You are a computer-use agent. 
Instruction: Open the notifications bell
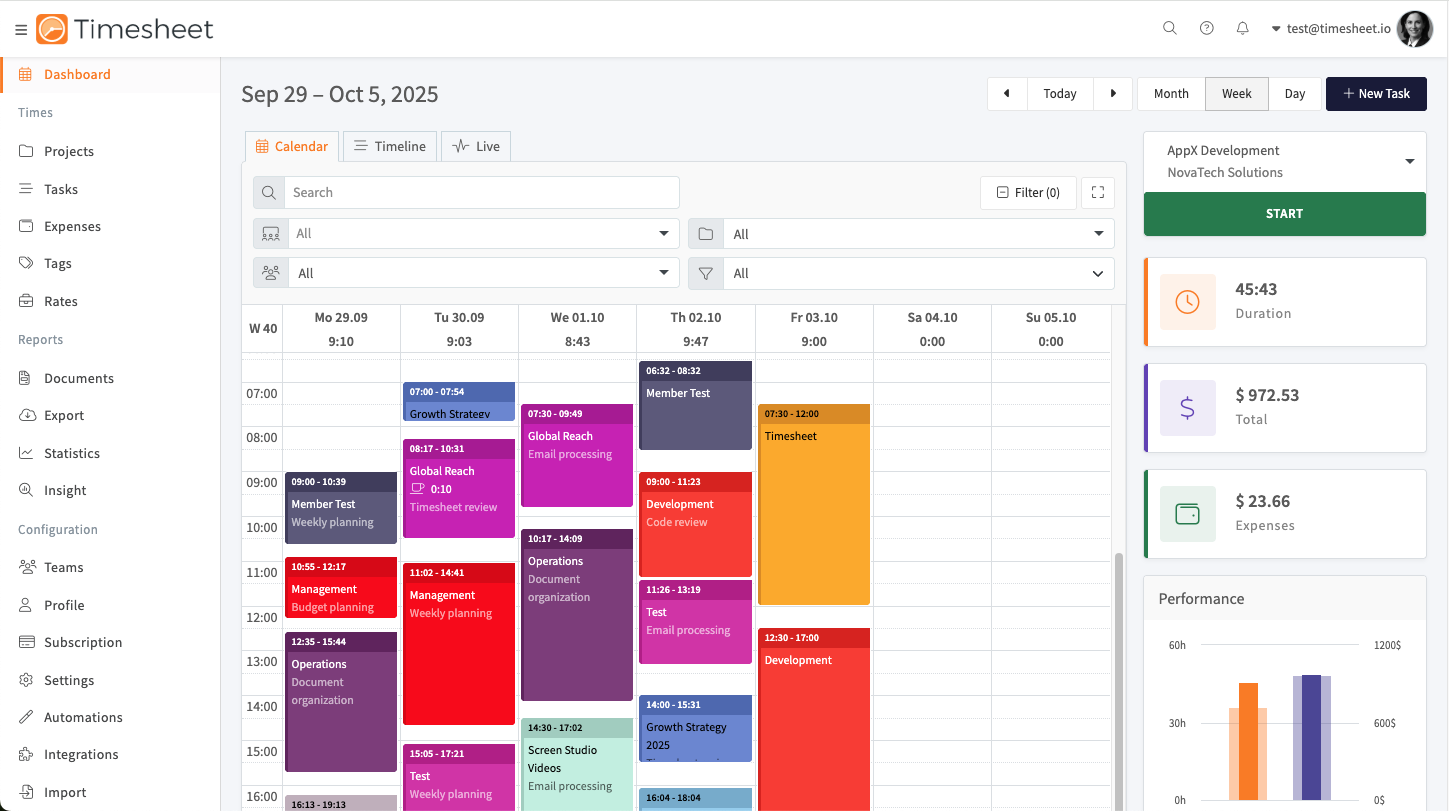(x=1242, y=28)
